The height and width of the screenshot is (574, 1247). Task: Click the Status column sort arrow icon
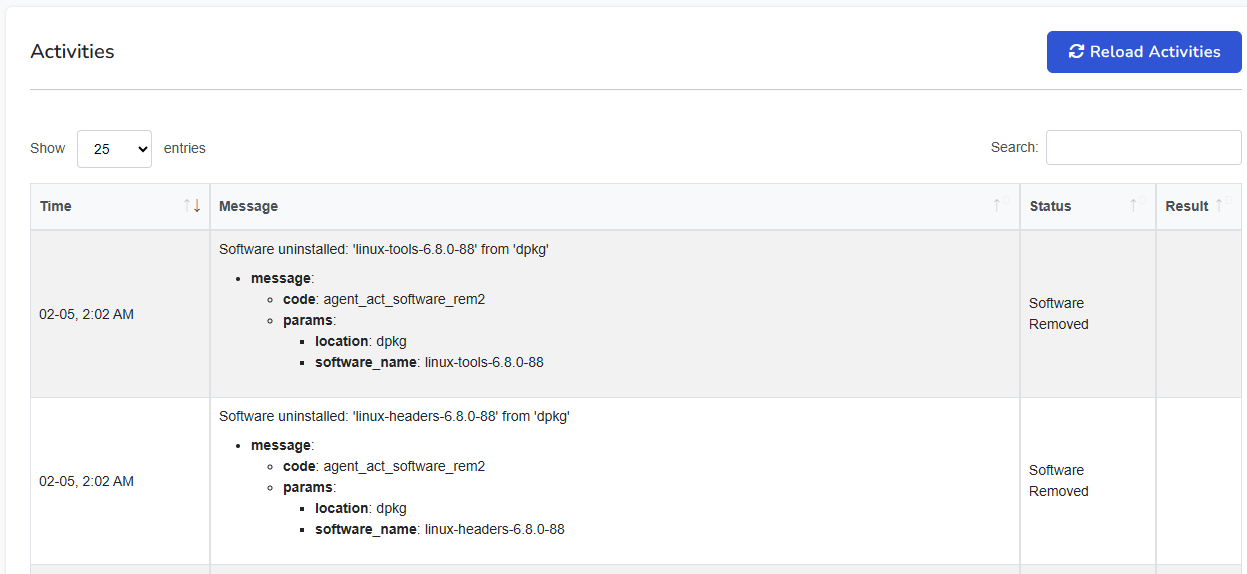point(1133,206)
